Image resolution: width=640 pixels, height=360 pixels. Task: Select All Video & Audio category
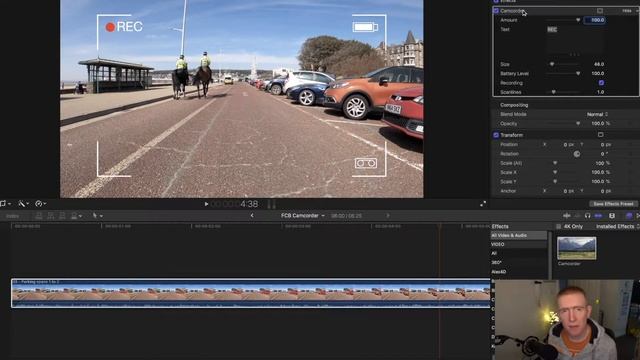[518, 236]
